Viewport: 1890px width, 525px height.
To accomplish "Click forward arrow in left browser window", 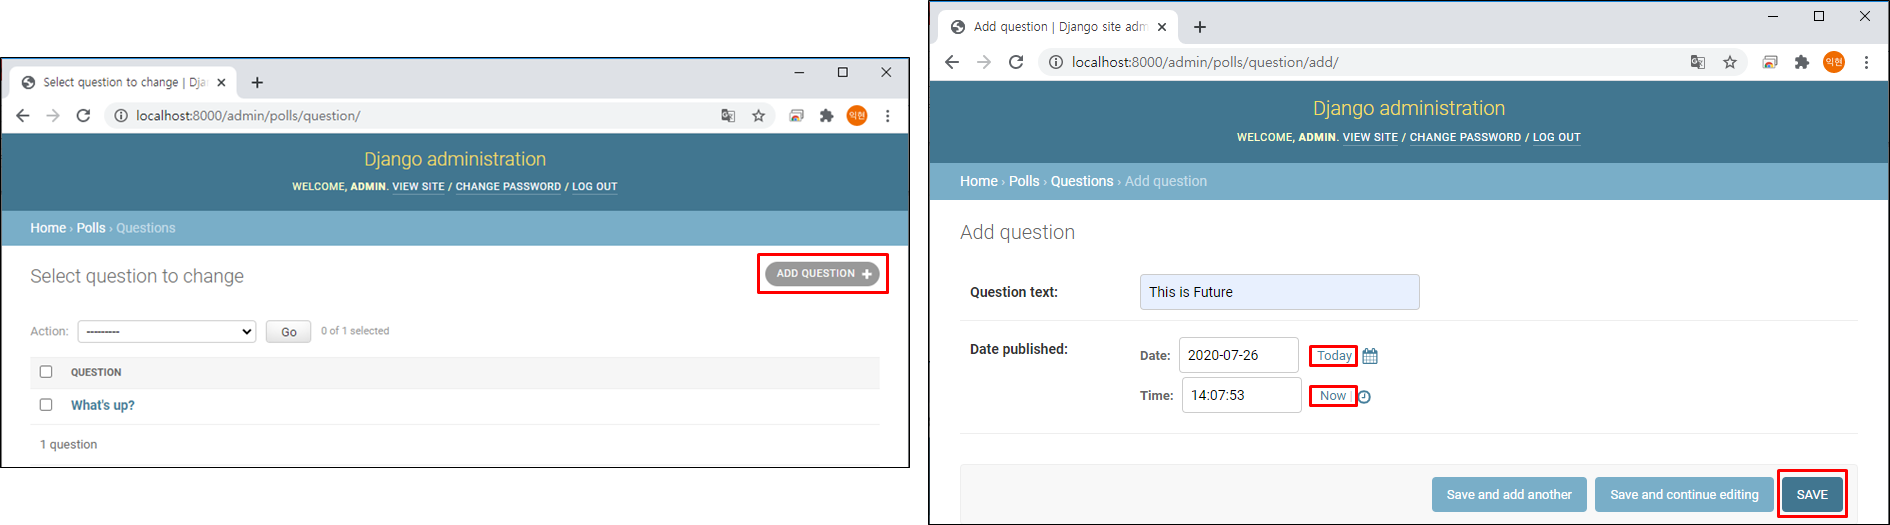I will pos(53,116).
